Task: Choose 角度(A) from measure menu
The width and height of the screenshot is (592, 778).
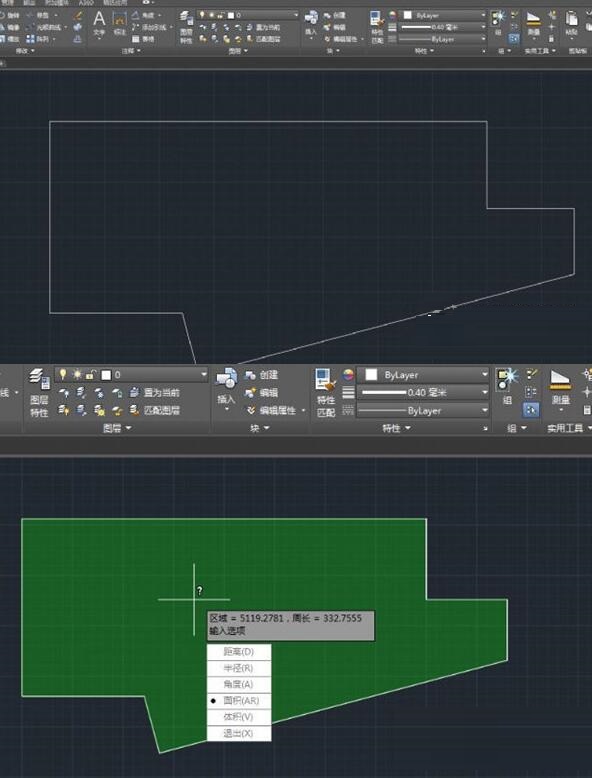Action: point(239,684)
